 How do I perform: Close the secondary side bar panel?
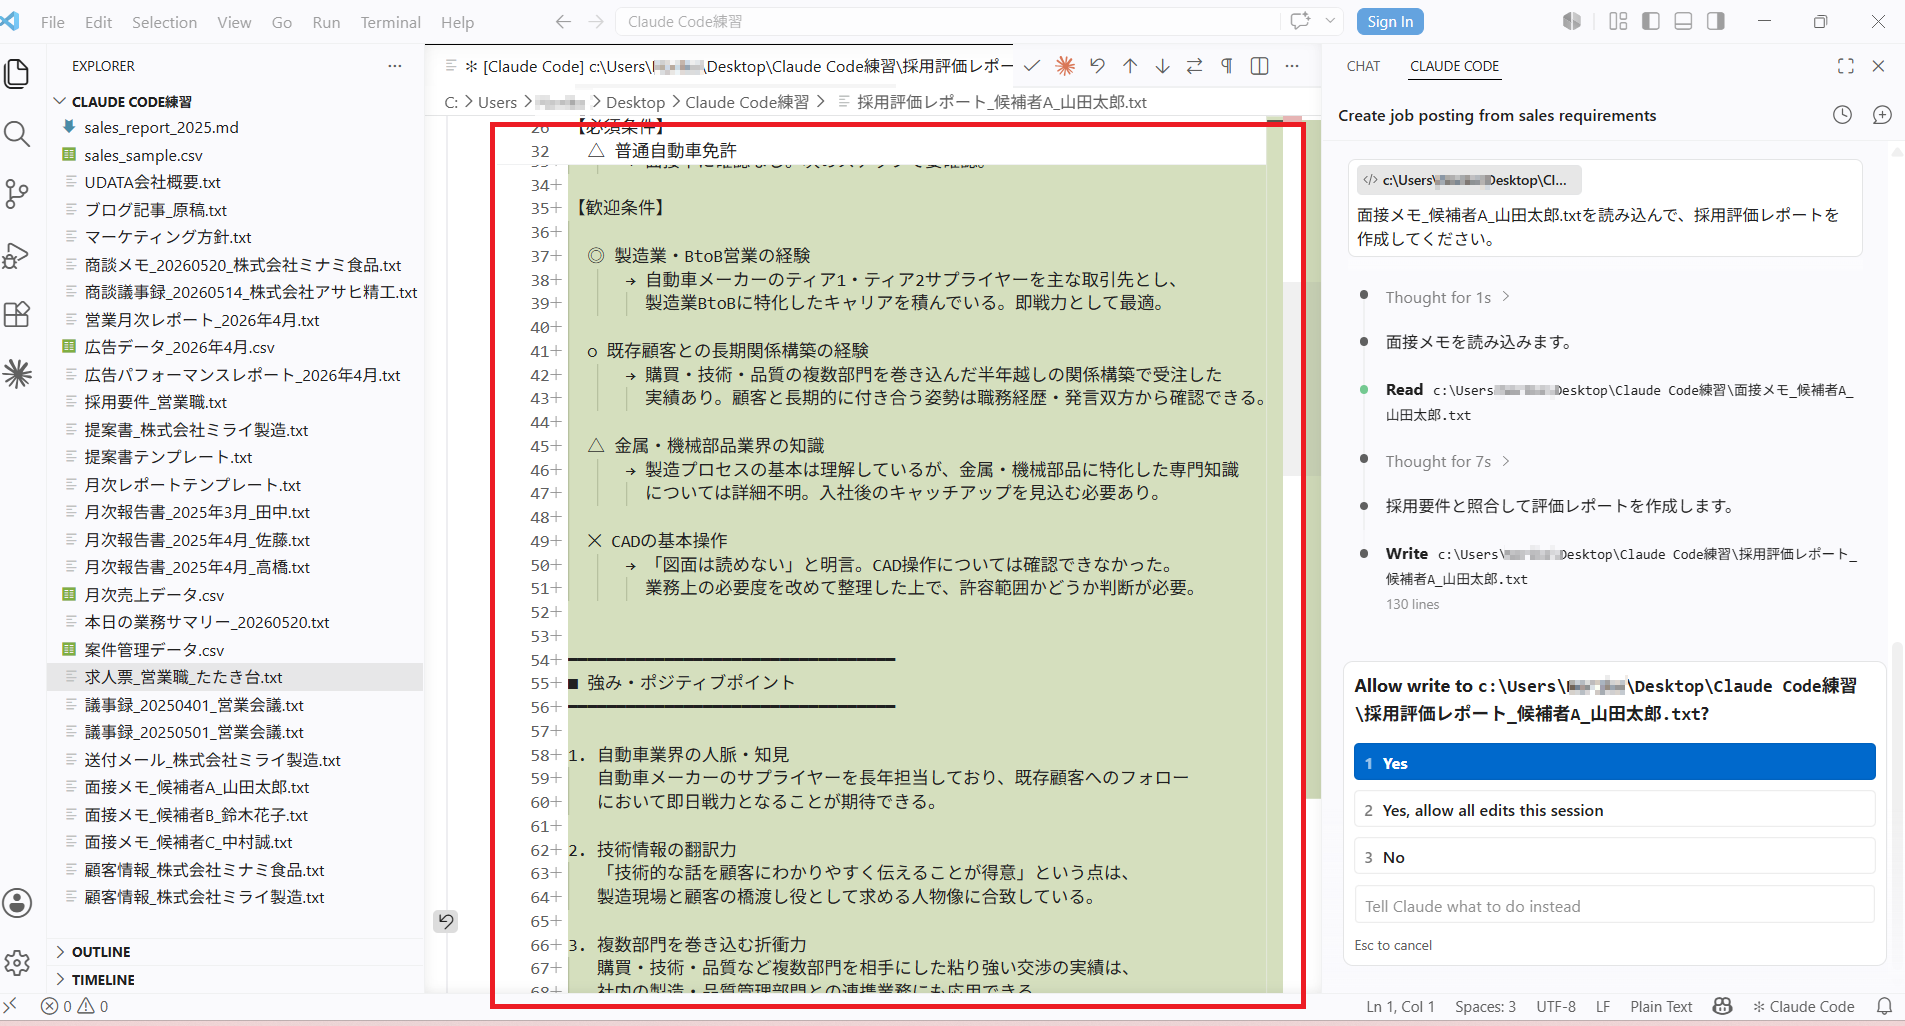point(1878,66)
